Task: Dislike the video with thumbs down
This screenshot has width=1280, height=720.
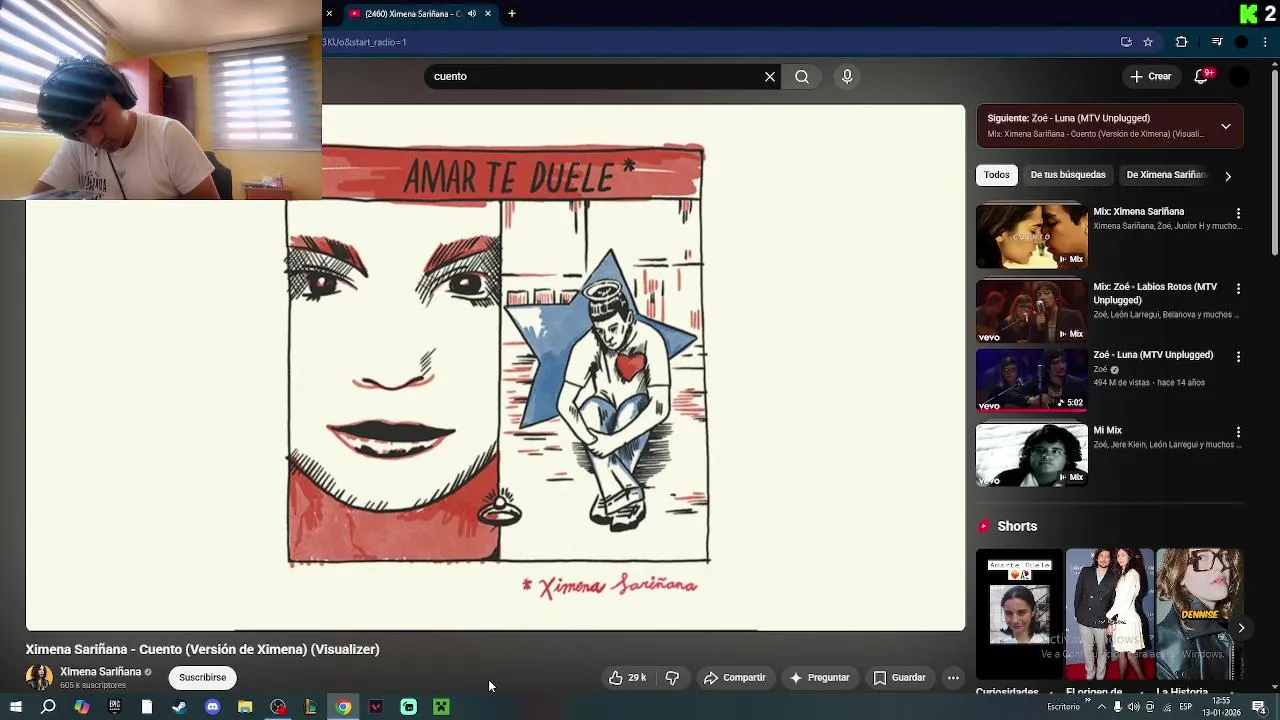Action: tap(672, 678)
